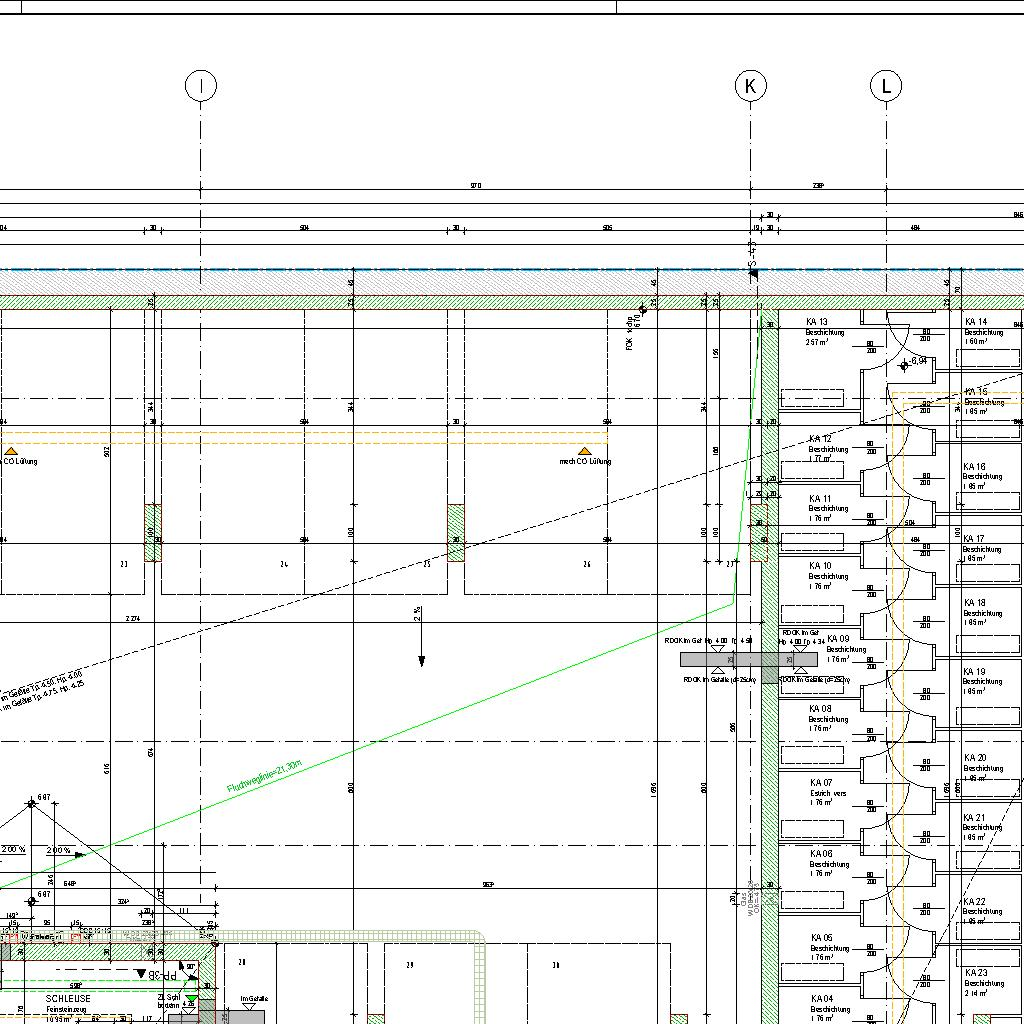Select the black section arrow below axis K
1024x1024 pixels.
click(753, 273)
